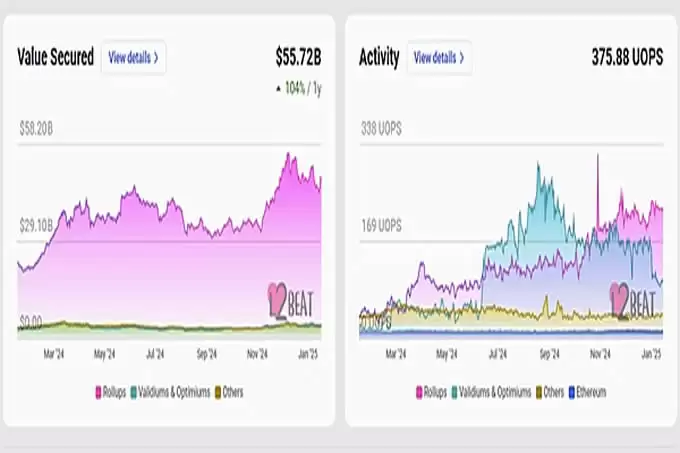Click the 169 UOPS axis label

pos(381,226)
